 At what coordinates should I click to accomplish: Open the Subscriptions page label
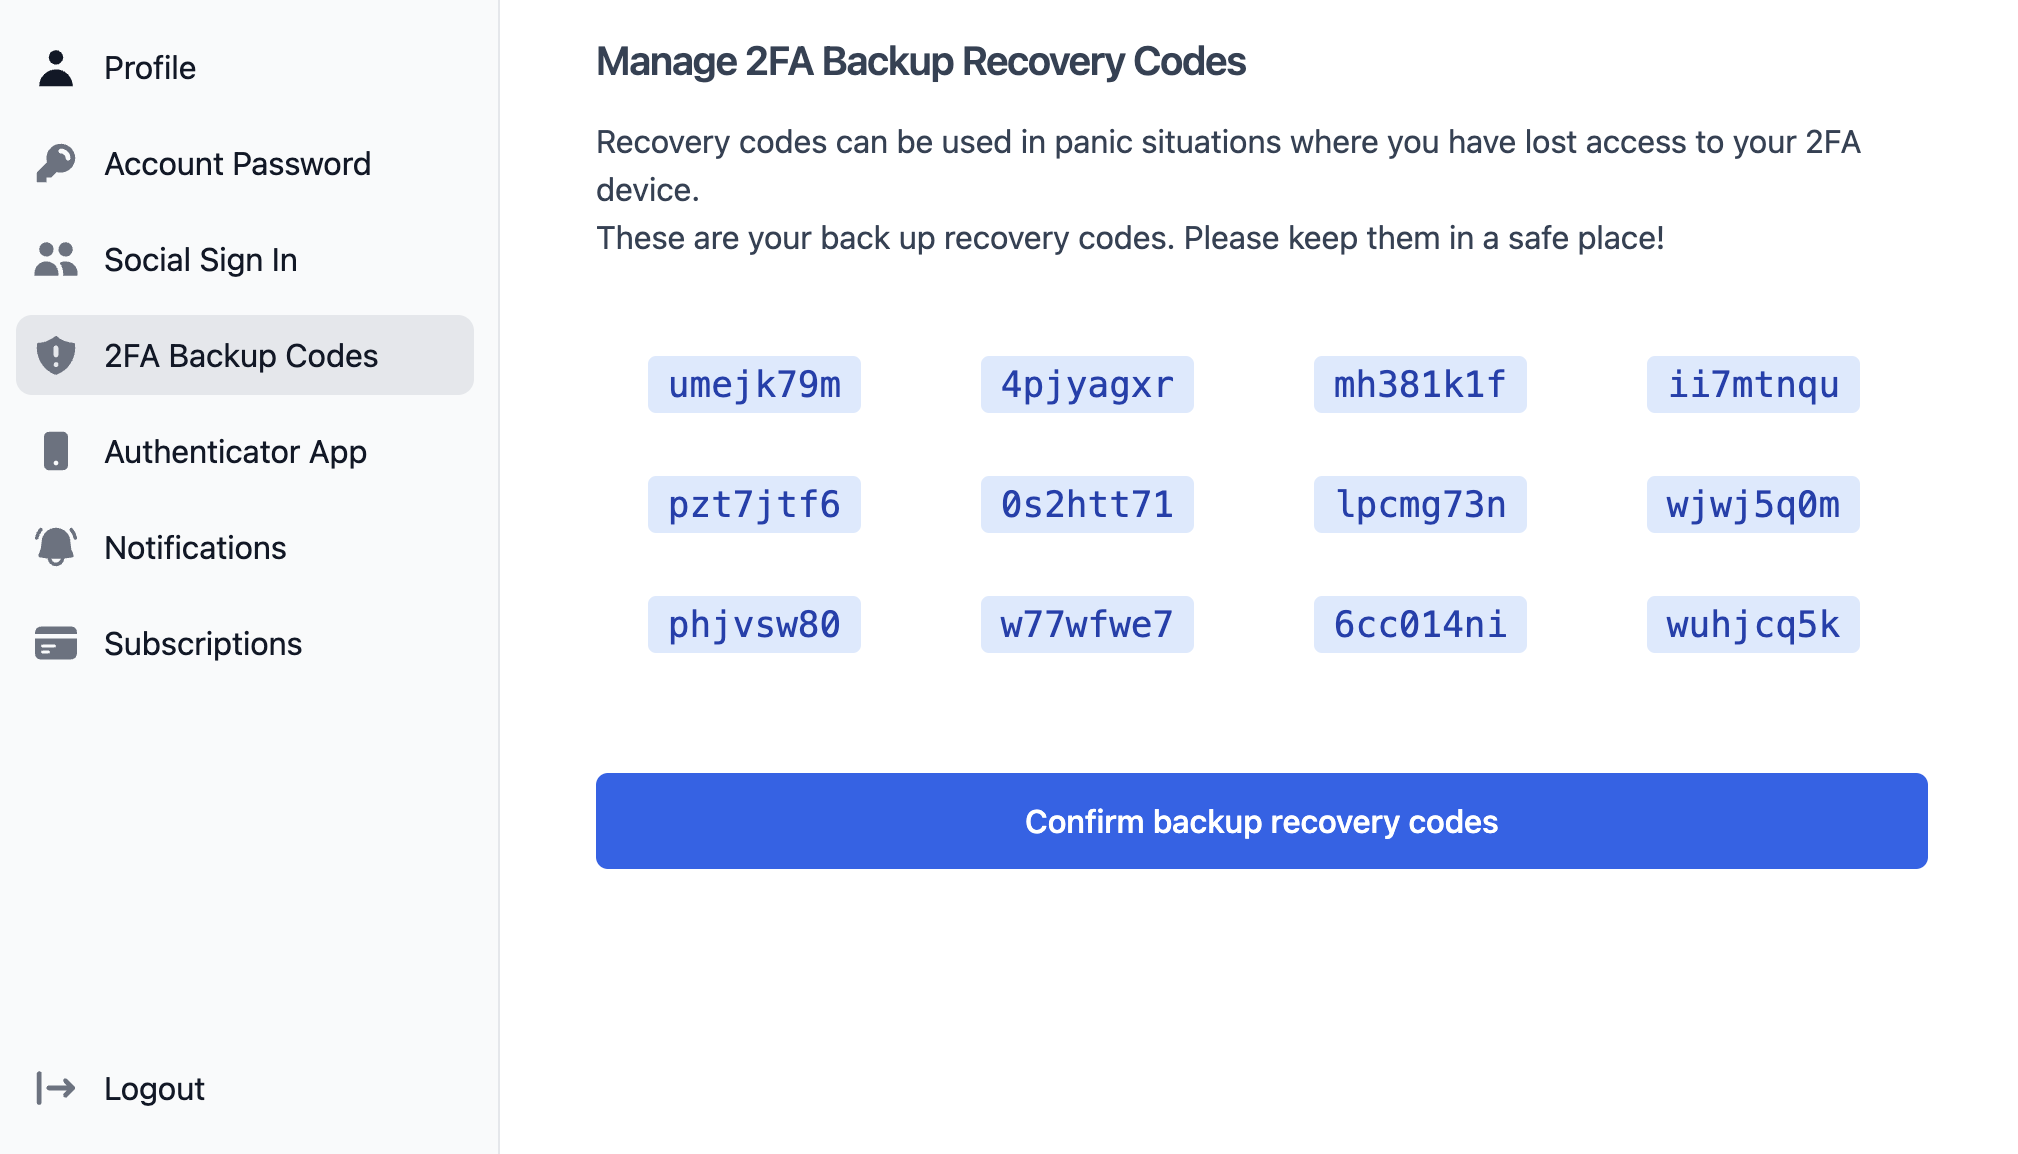coord(203,644)
